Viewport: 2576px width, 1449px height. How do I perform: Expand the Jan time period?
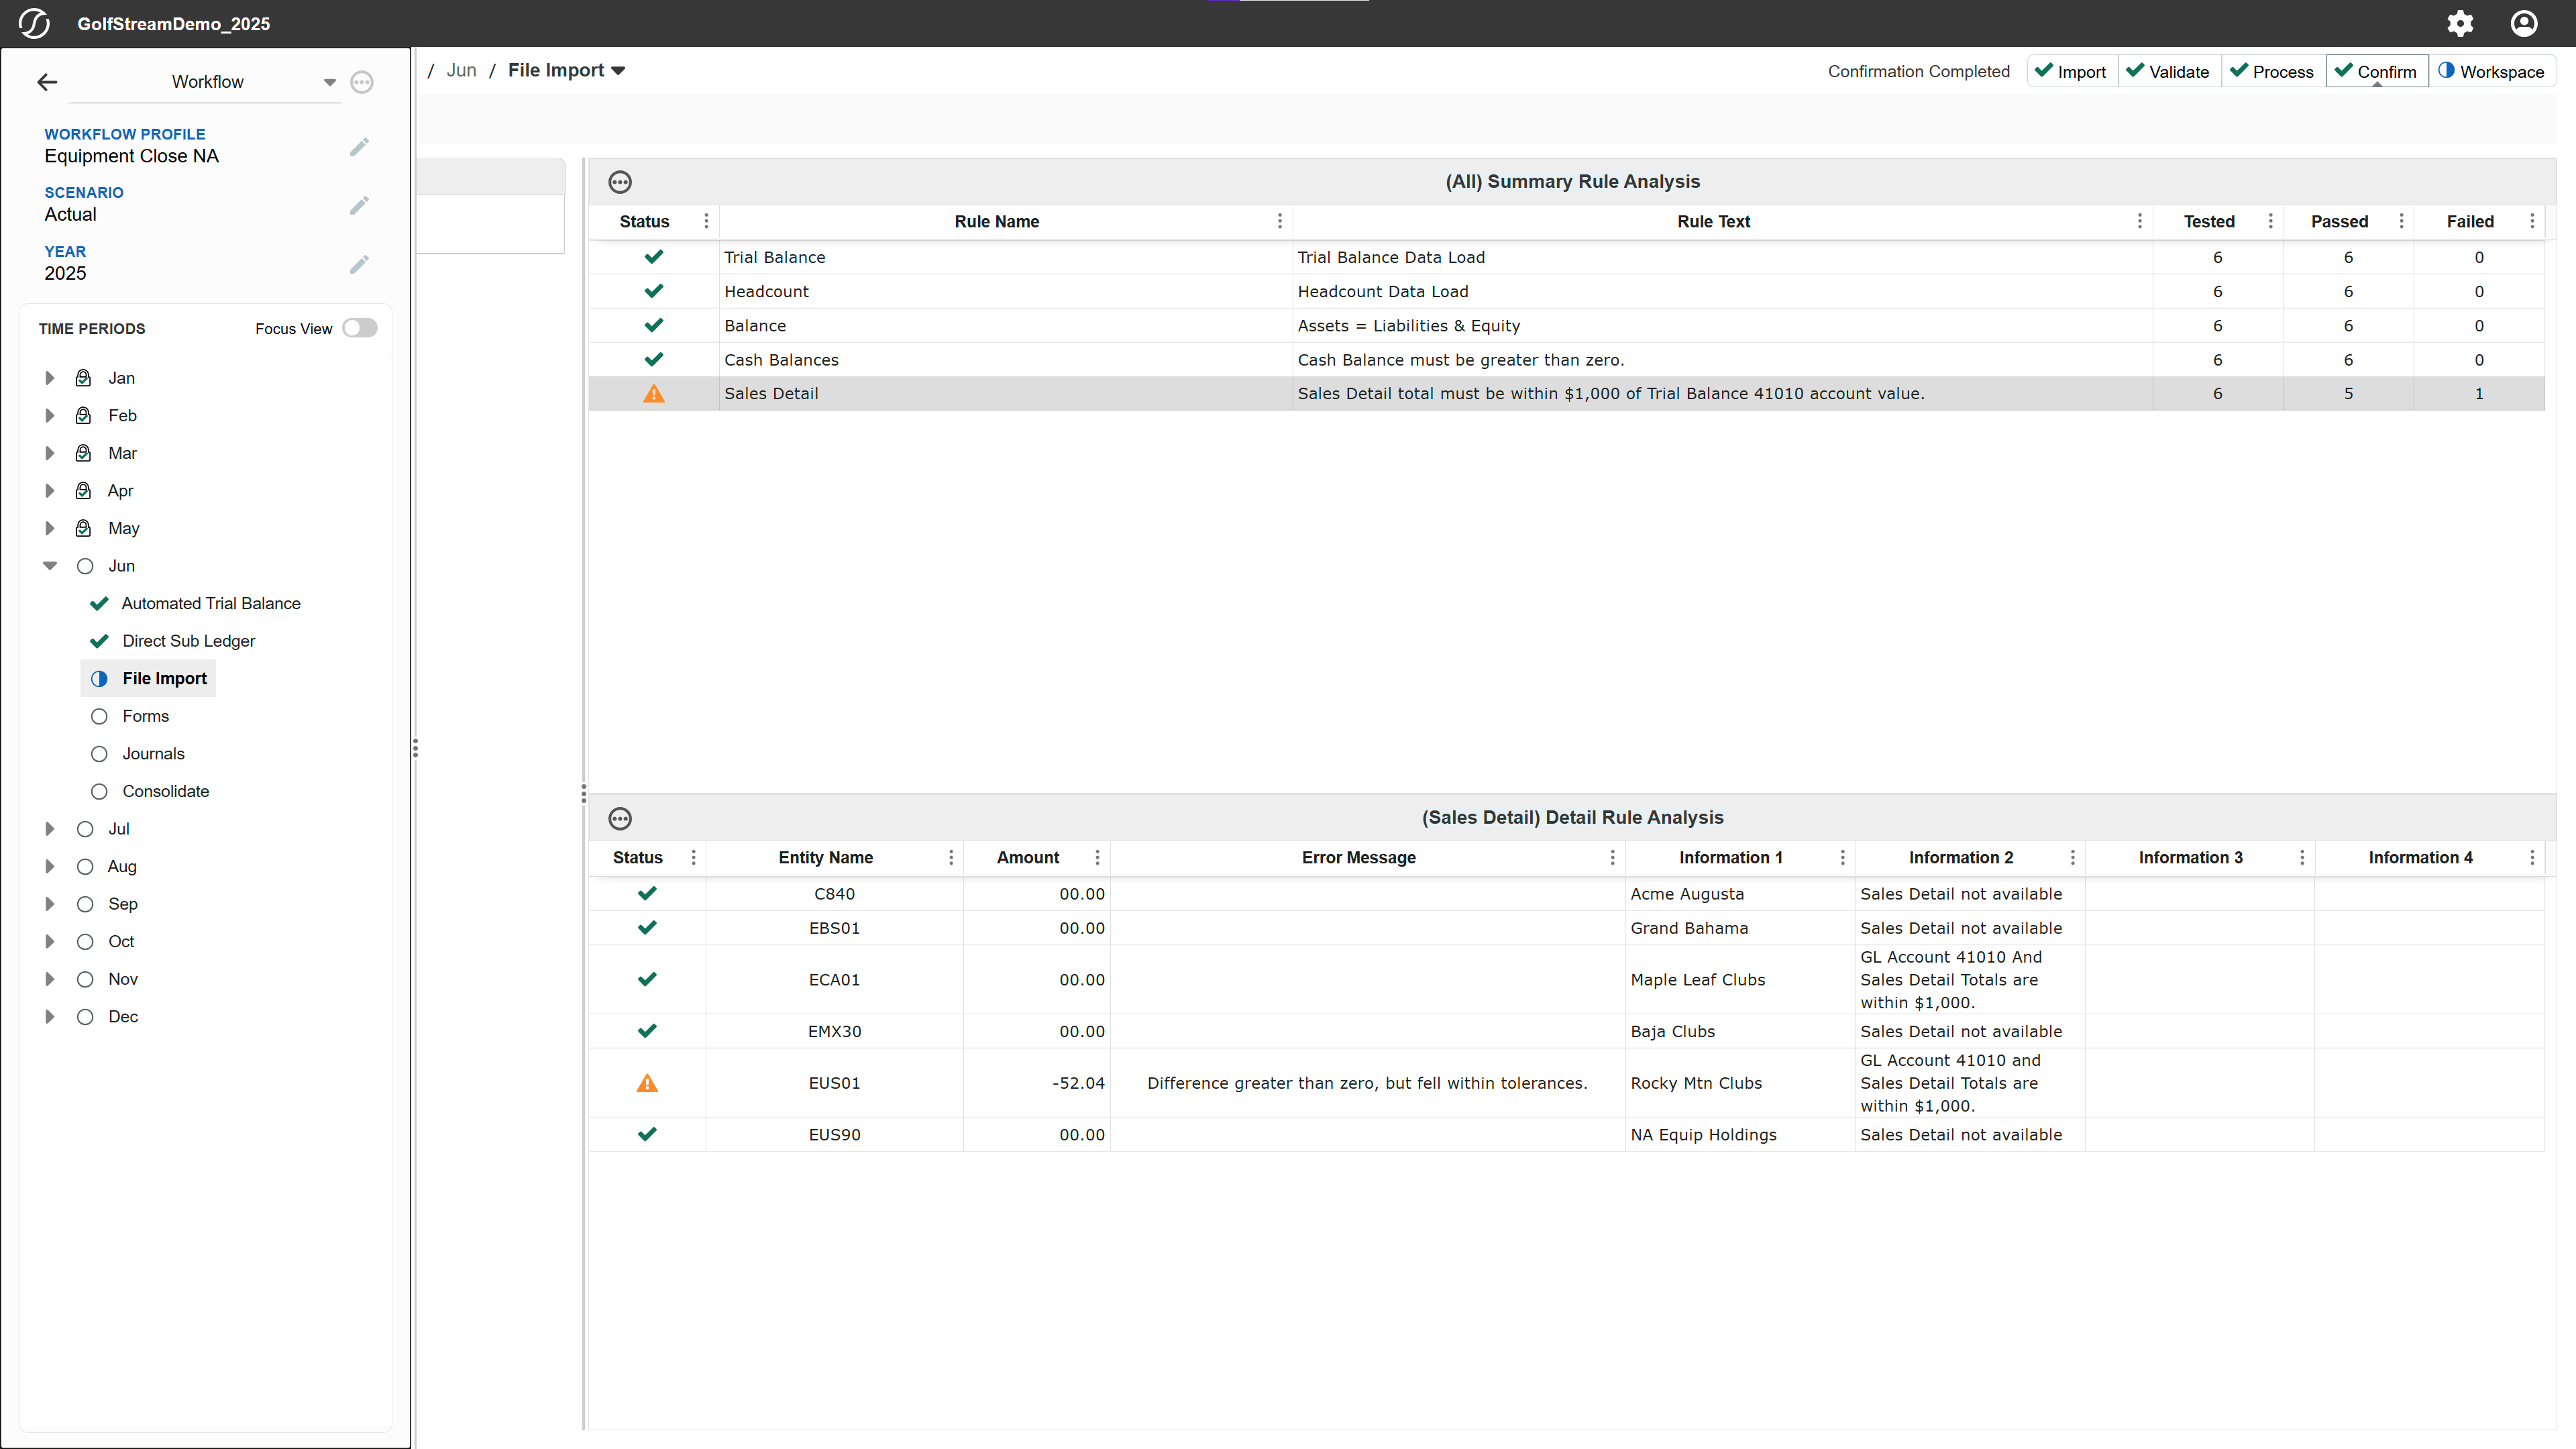point(49,378)
